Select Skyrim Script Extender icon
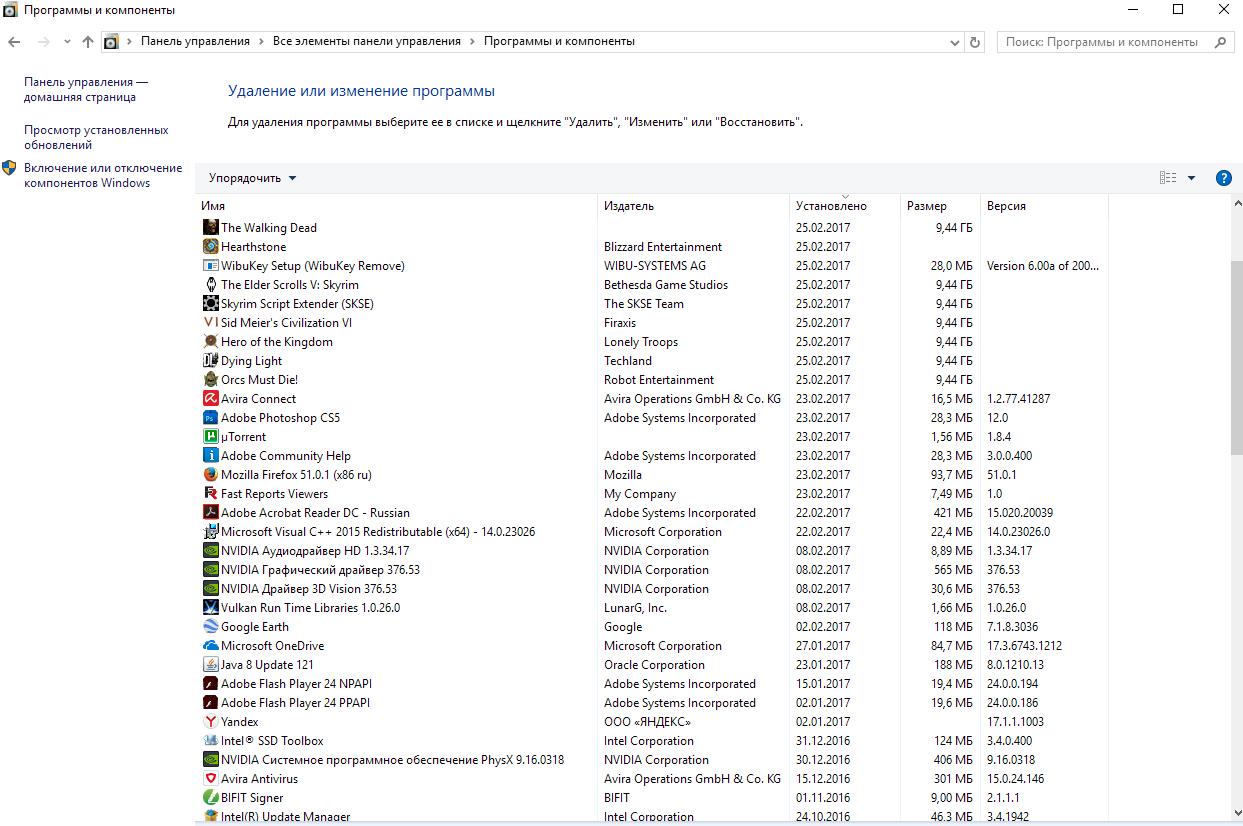This screenshot has width=1243, height=826. click(211, 304)
